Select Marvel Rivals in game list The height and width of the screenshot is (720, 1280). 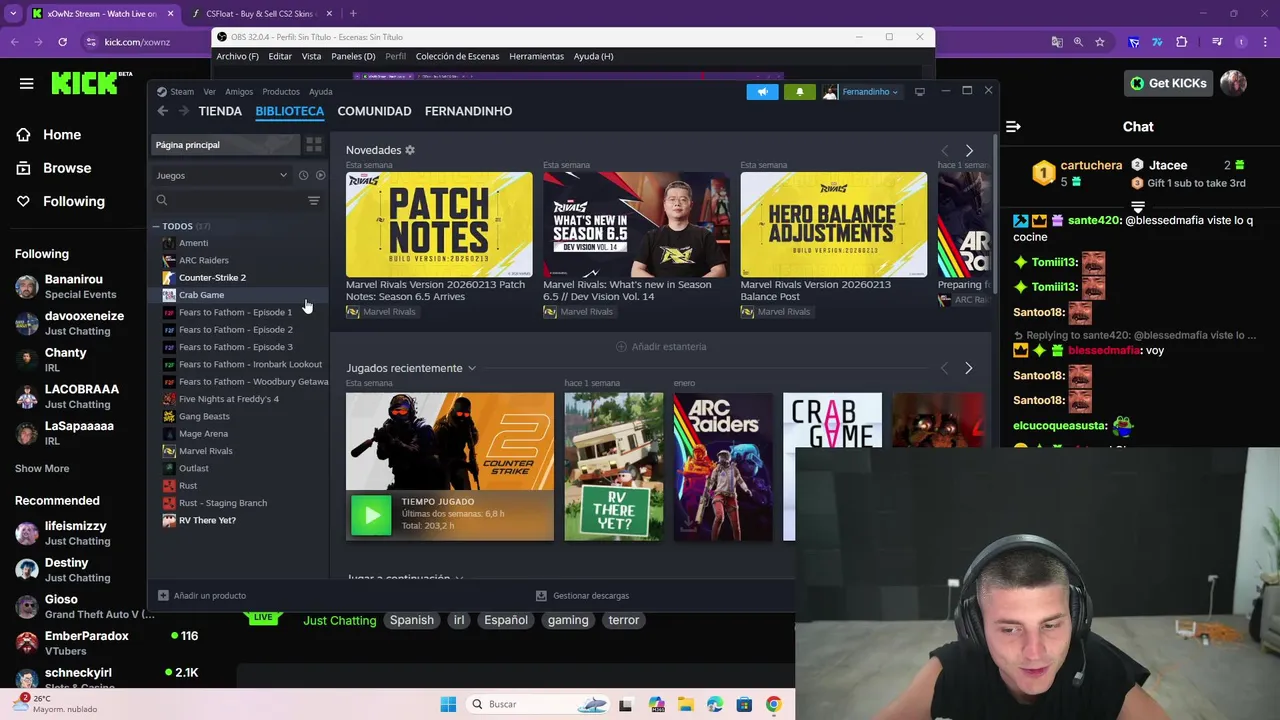coord(206,451)
